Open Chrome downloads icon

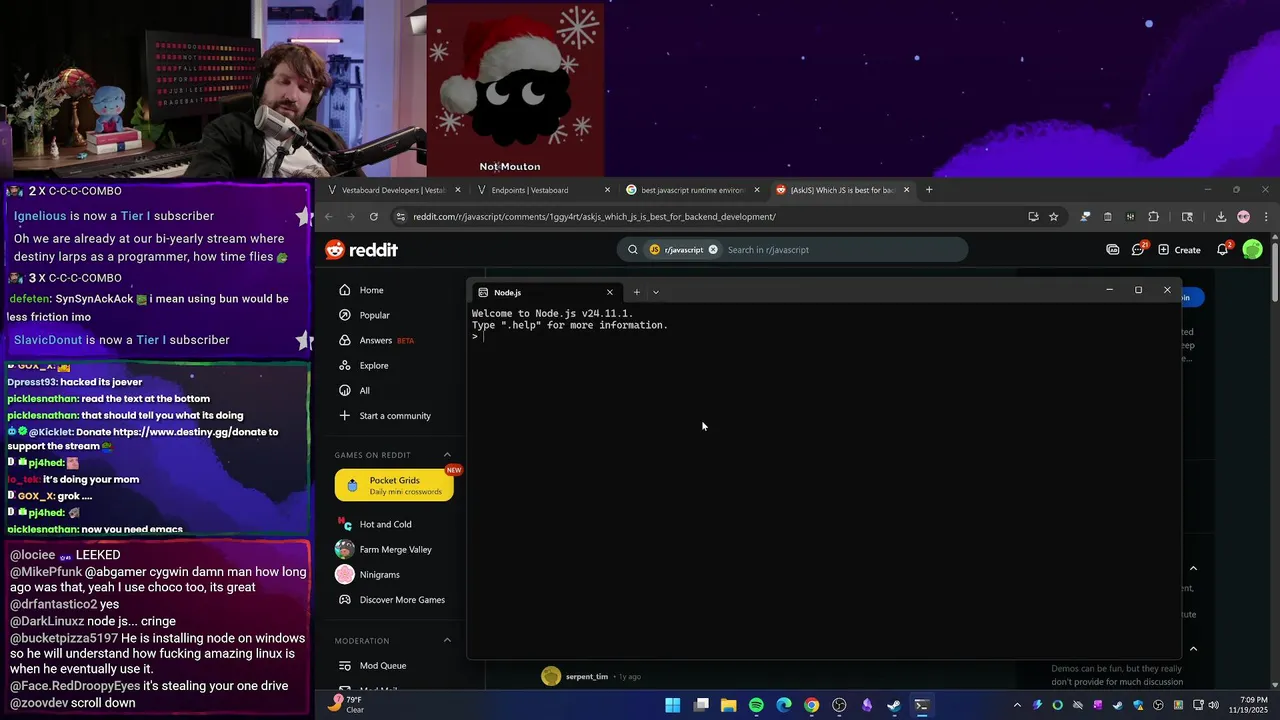coord(1221,216)
